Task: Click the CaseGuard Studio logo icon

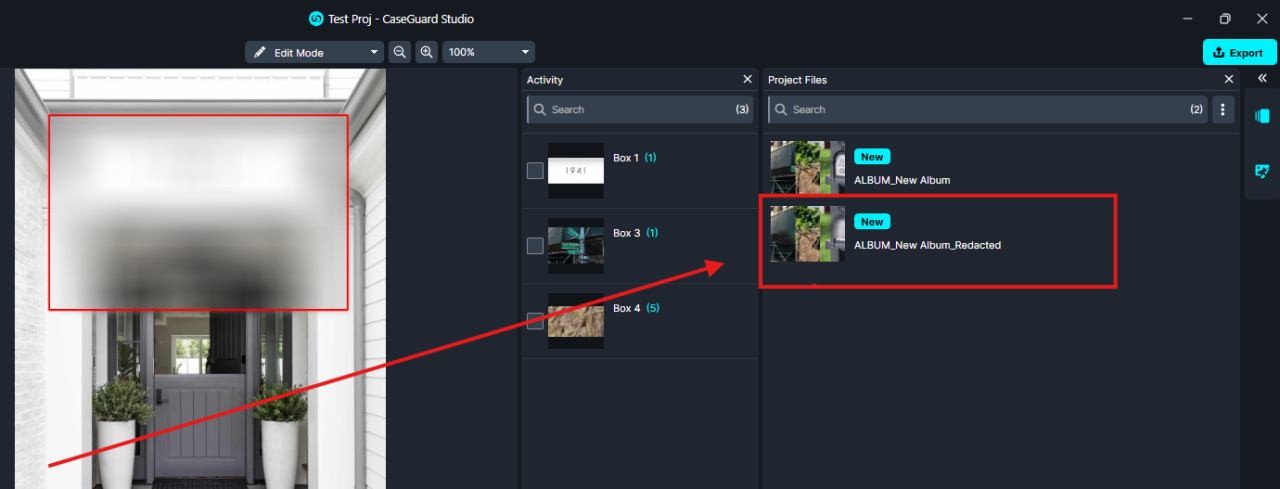Action: pyautogui.click(x=316, y=19)
